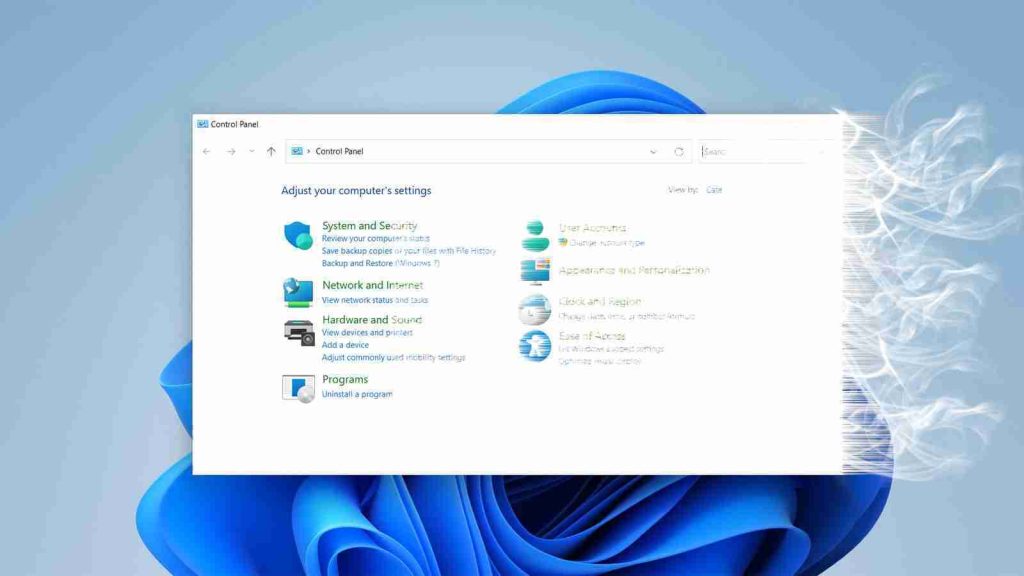The height and width of the screenshot is (576, 1024).
Task: Refresh the Control Panel view
Action: pos(679,152)
